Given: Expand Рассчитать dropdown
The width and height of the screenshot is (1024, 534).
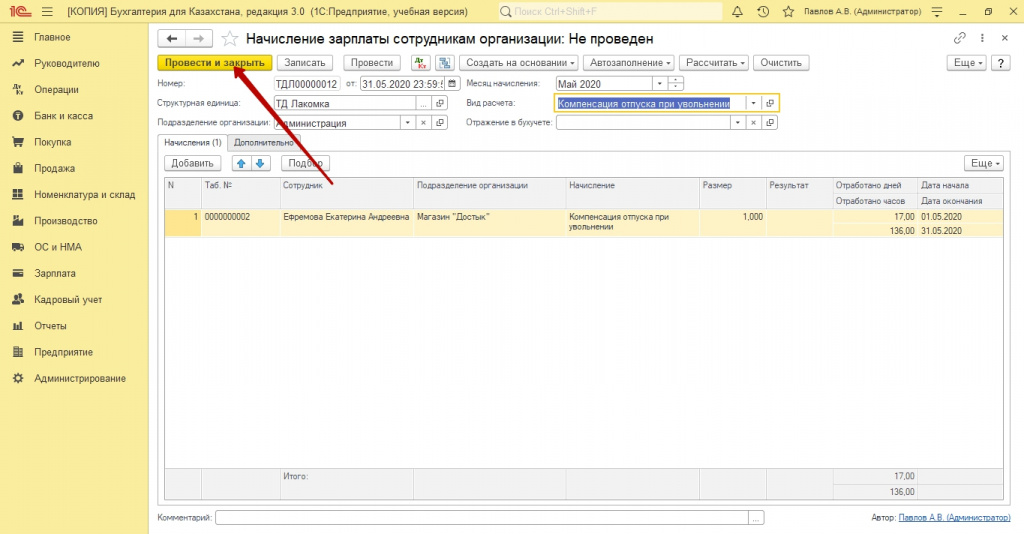Looking at the screenshot, I should tap(714, 63).
